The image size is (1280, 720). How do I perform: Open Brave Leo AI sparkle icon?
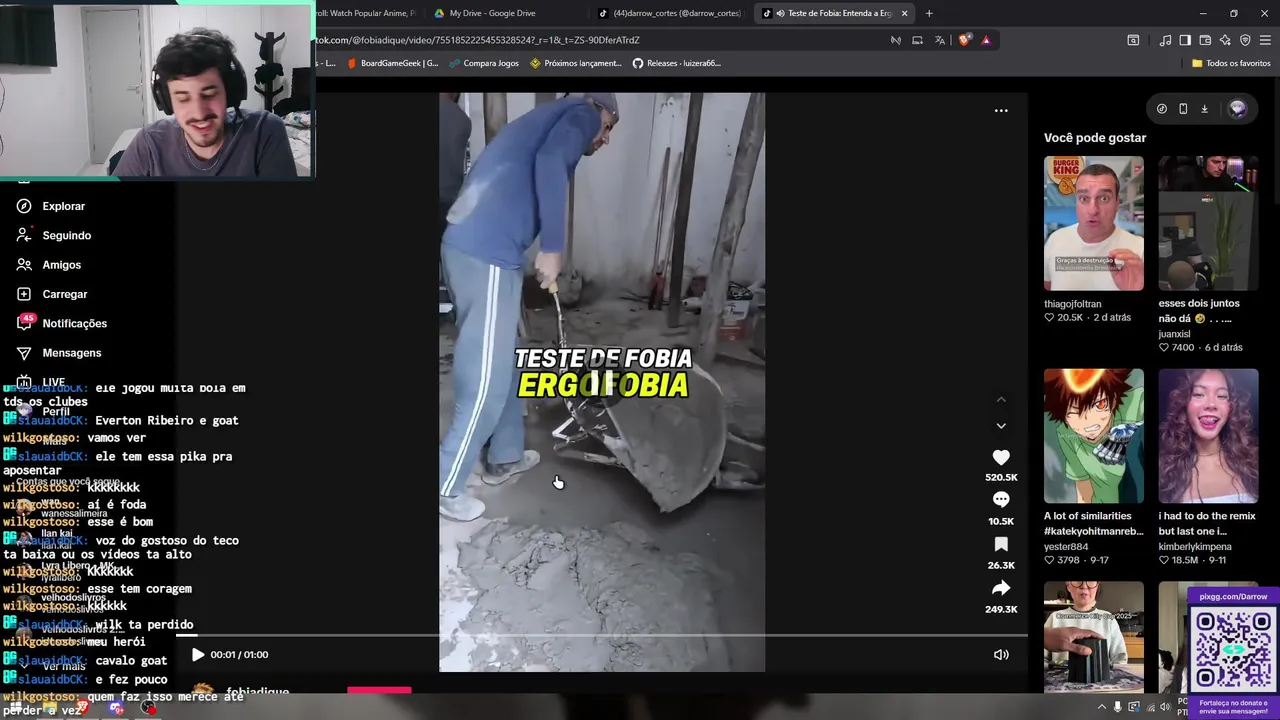[x=1225, y=40]
